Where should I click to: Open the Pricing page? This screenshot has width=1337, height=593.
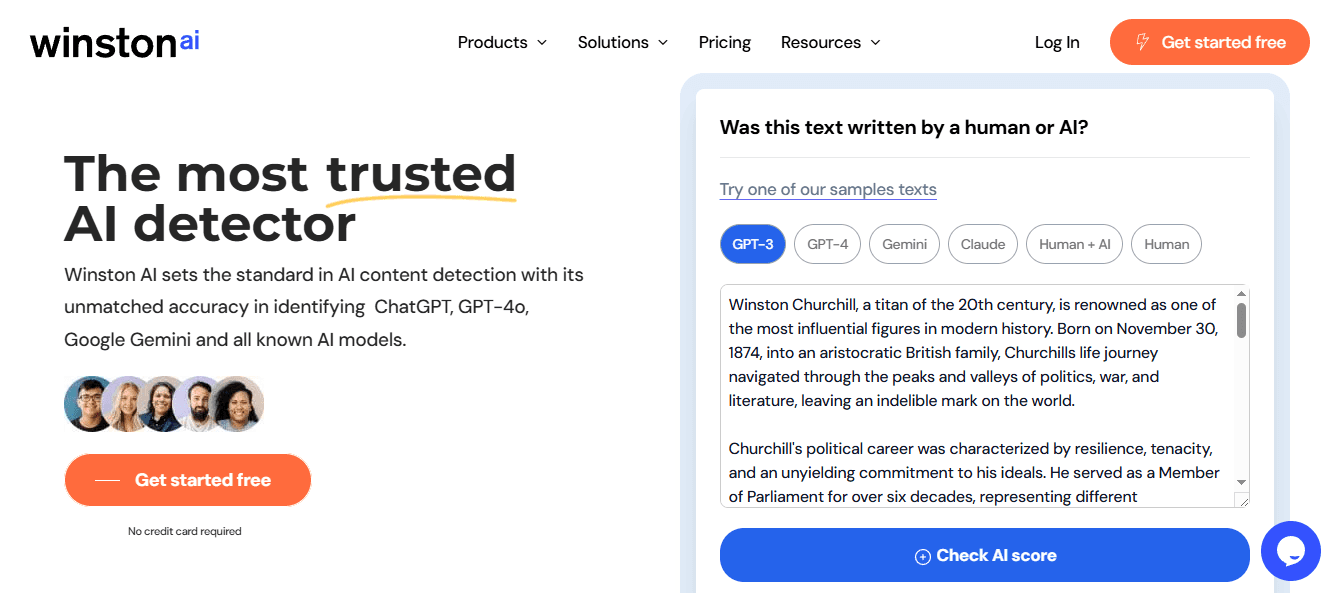coord(725,42)
